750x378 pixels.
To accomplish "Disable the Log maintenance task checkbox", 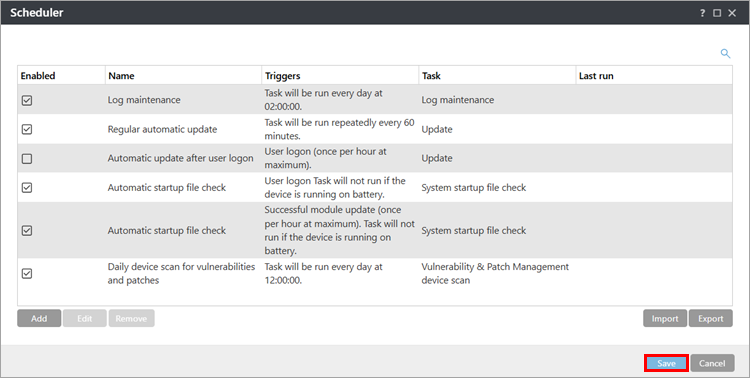I will click(x=27, y=100).
